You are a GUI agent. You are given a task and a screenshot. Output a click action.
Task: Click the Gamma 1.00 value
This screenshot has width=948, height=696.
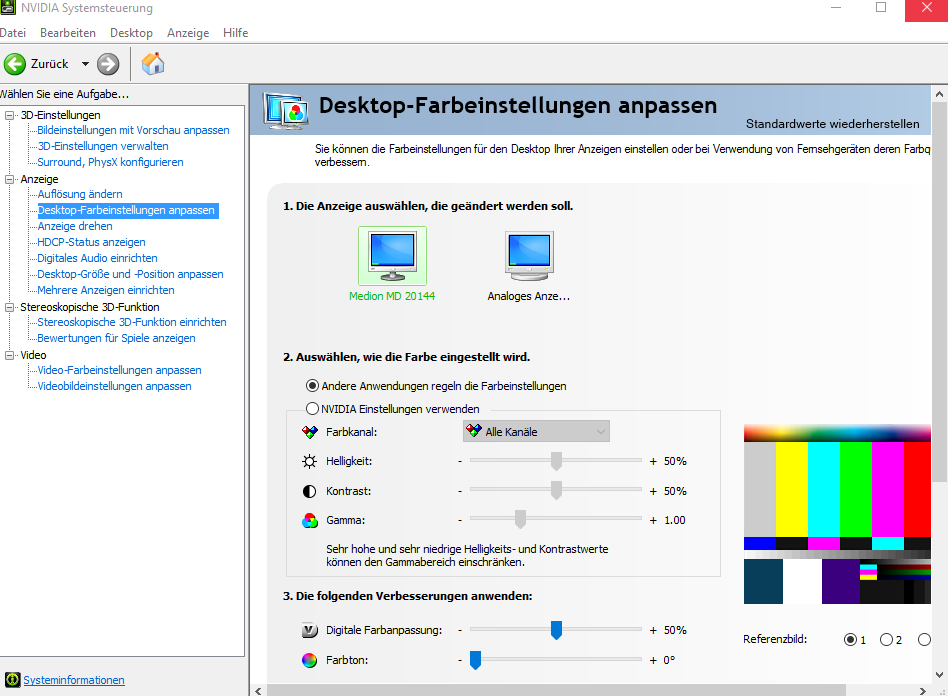point(675,520)
